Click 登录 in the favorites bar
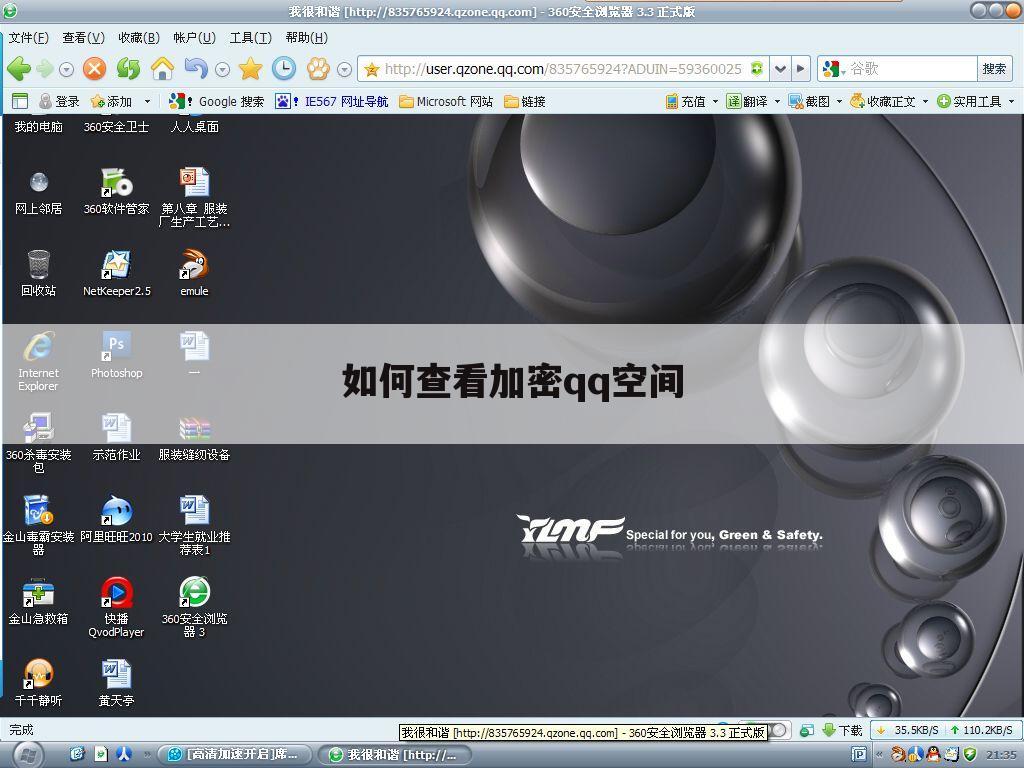1024x768 pixels. pos(59,101)
